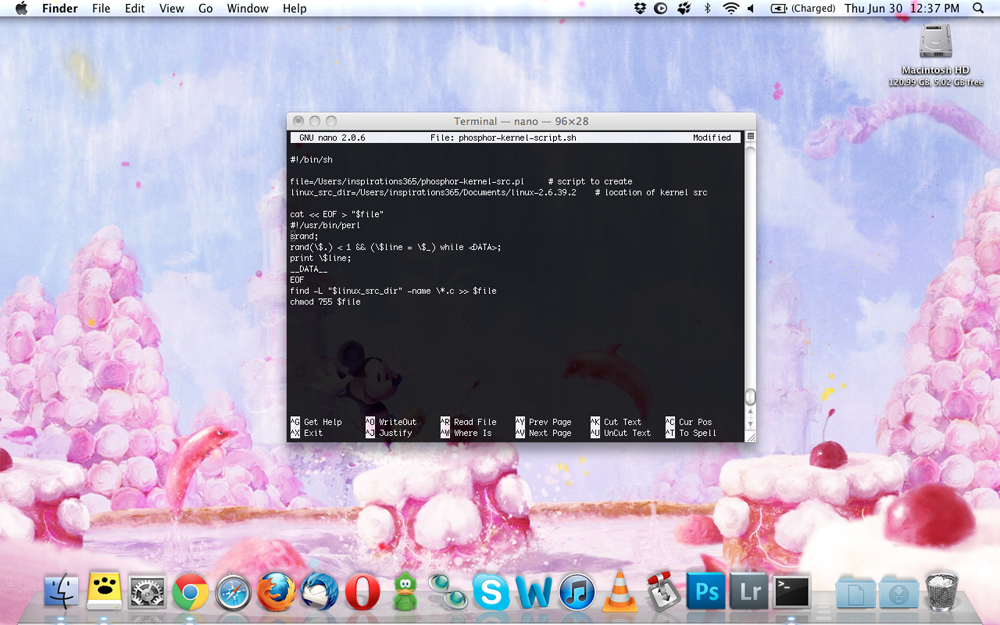
Task: Open the Help menu
Action: (295, 8)
